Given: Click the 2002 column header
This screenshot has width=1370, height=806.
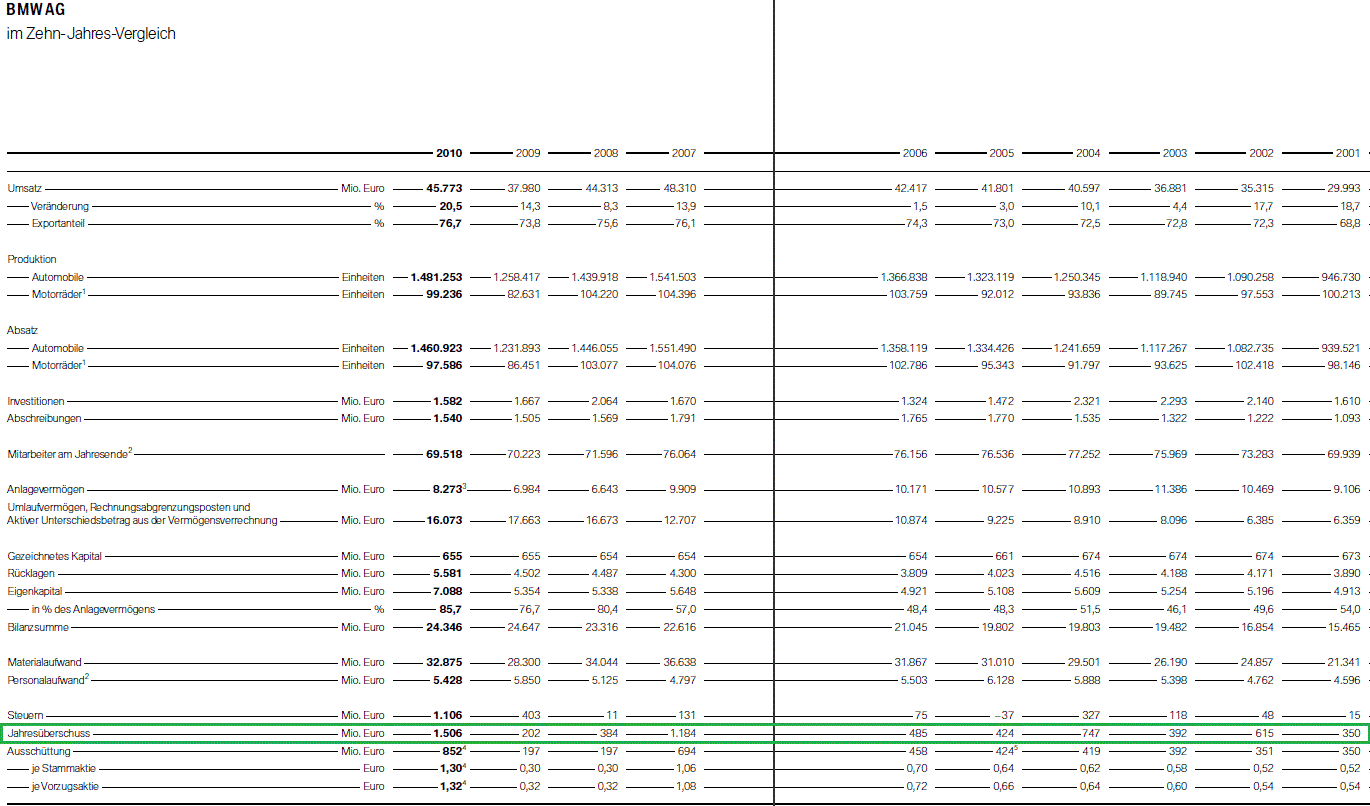Looking at the screenshot, I should pyautogui.click(x=1261, y=153).
